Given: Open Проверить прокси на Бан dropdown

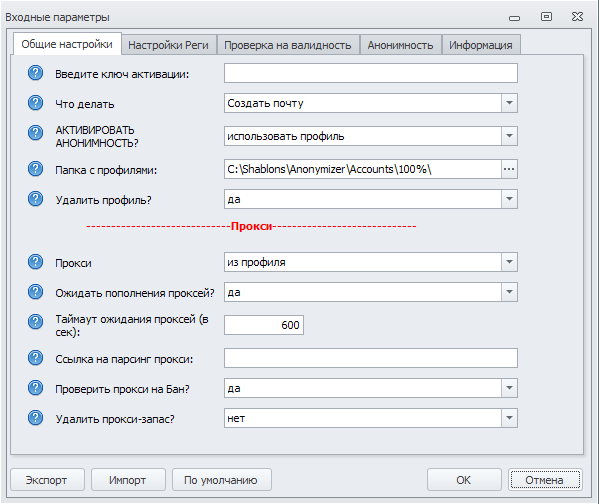Looking at the screenshot, I should pyautogui.click(x=509, y=388).
